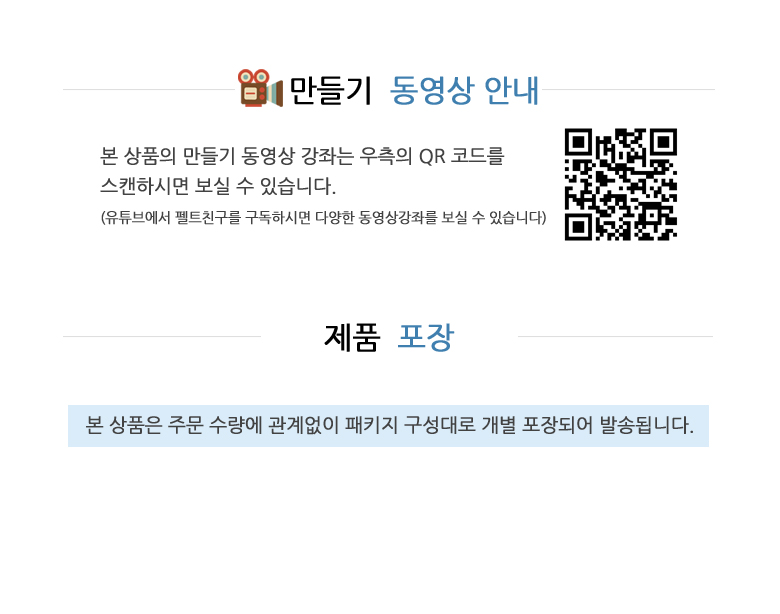
Task: Click the line starting 본 상품의 만들기 동영상 강좌는
Action: point(302,156)
